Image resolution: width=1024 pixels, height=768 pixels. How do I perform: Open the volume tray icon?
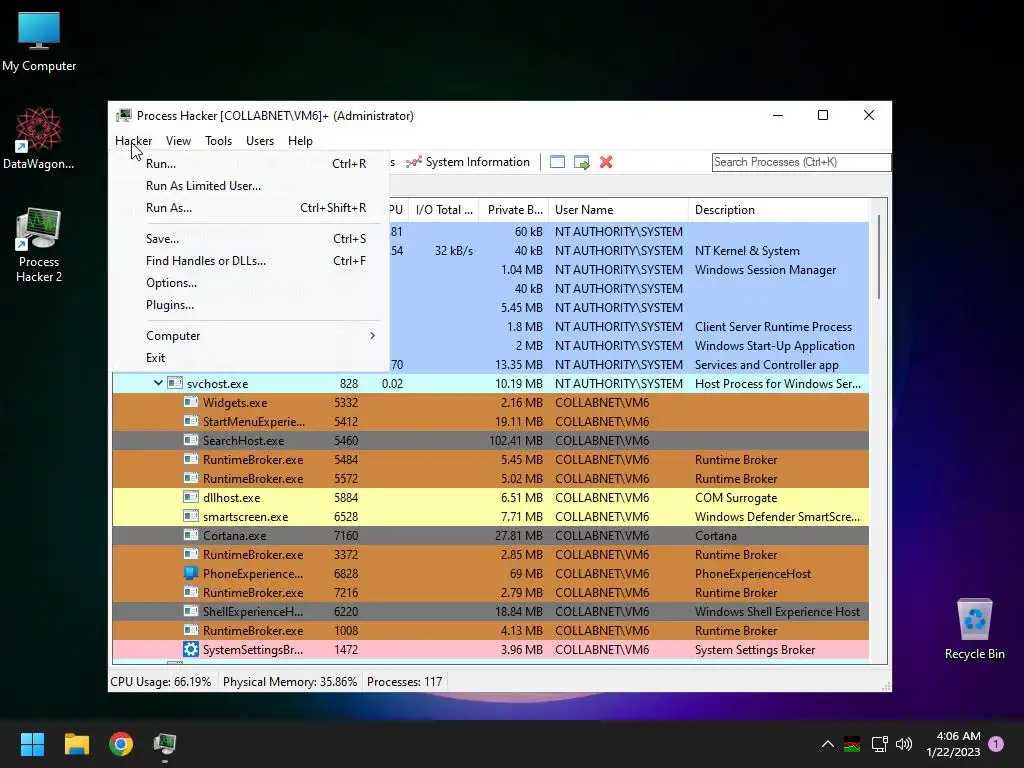pos(904,744)
